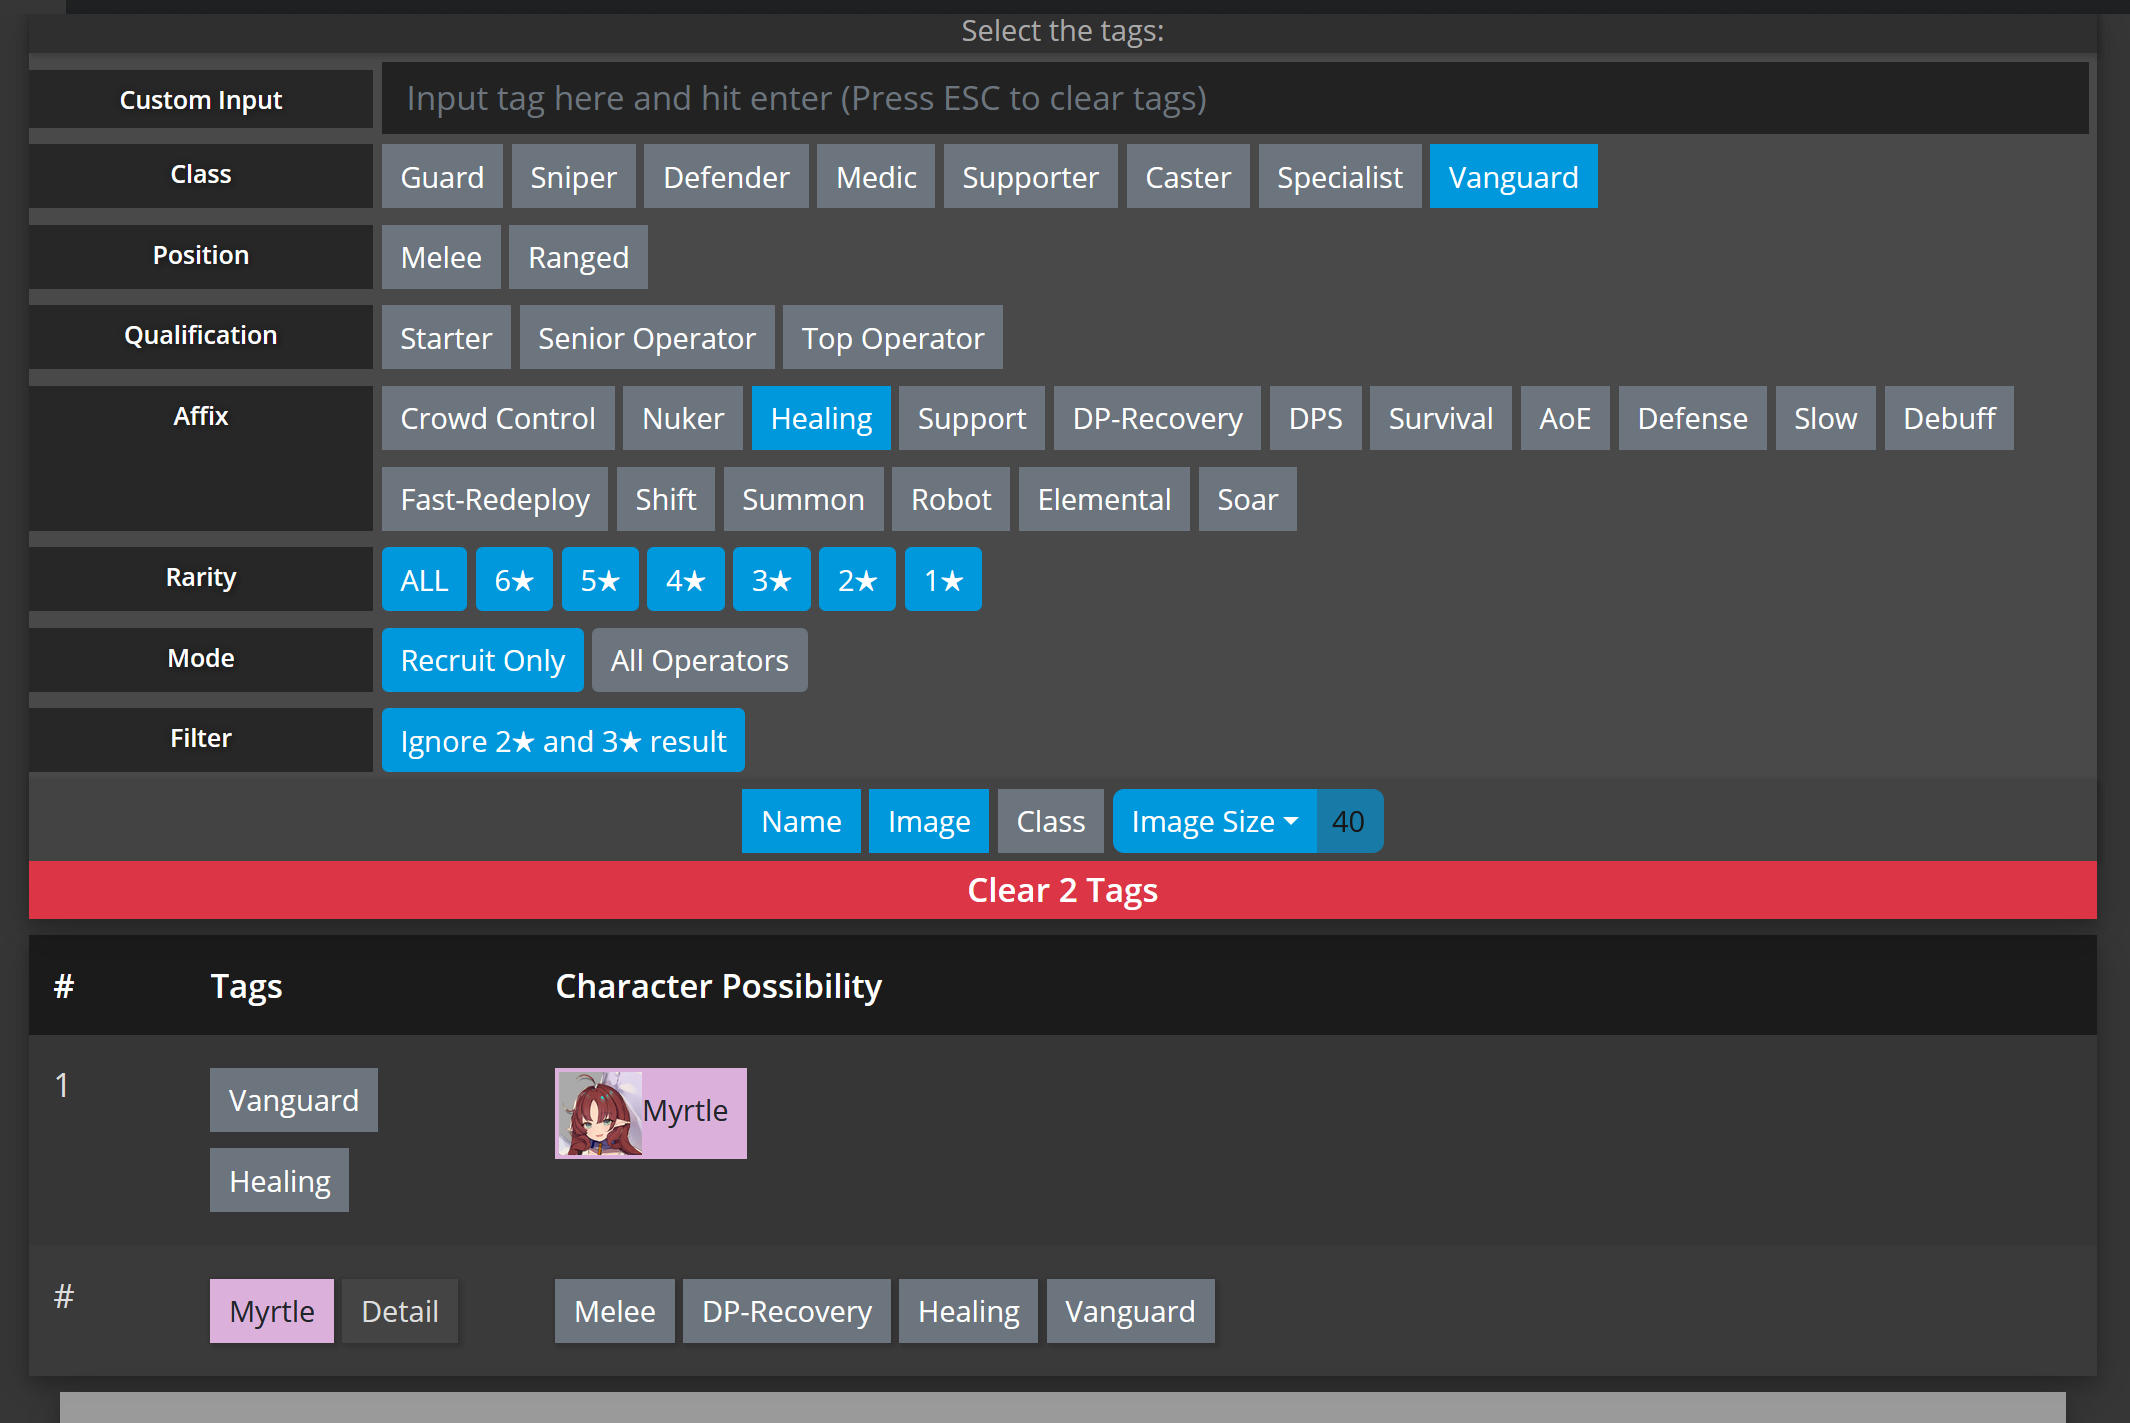Toggle the 4★ rarity filter
Image resolution: width=2130 pixels, height=1423 pixels.
pyautogui.click(x=685, y=580)
